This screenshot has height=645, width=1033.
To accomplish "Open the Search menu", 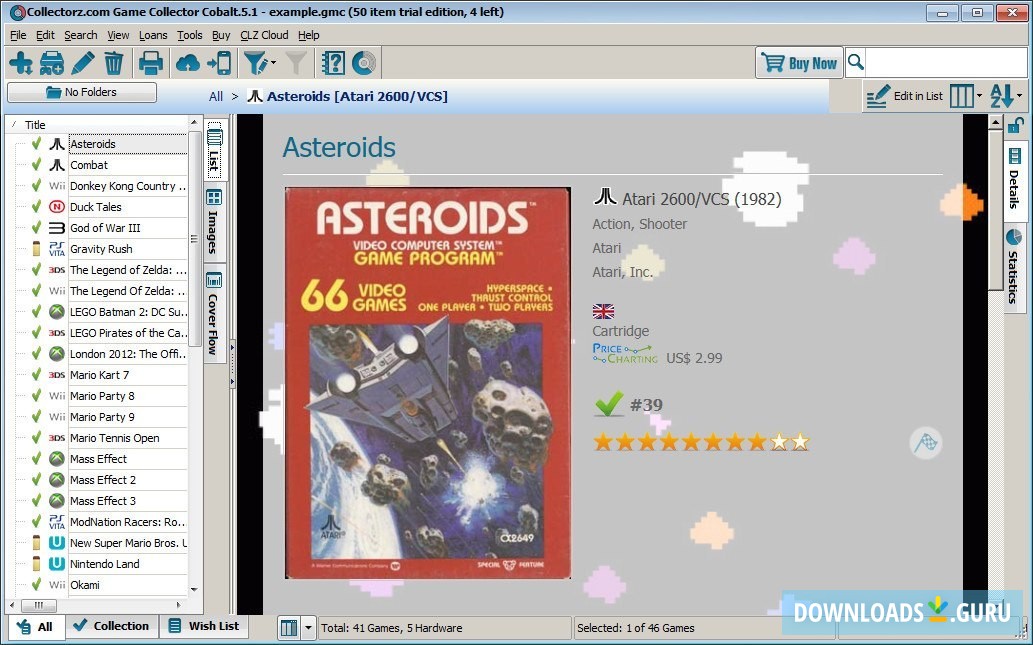I will point(80,35).
